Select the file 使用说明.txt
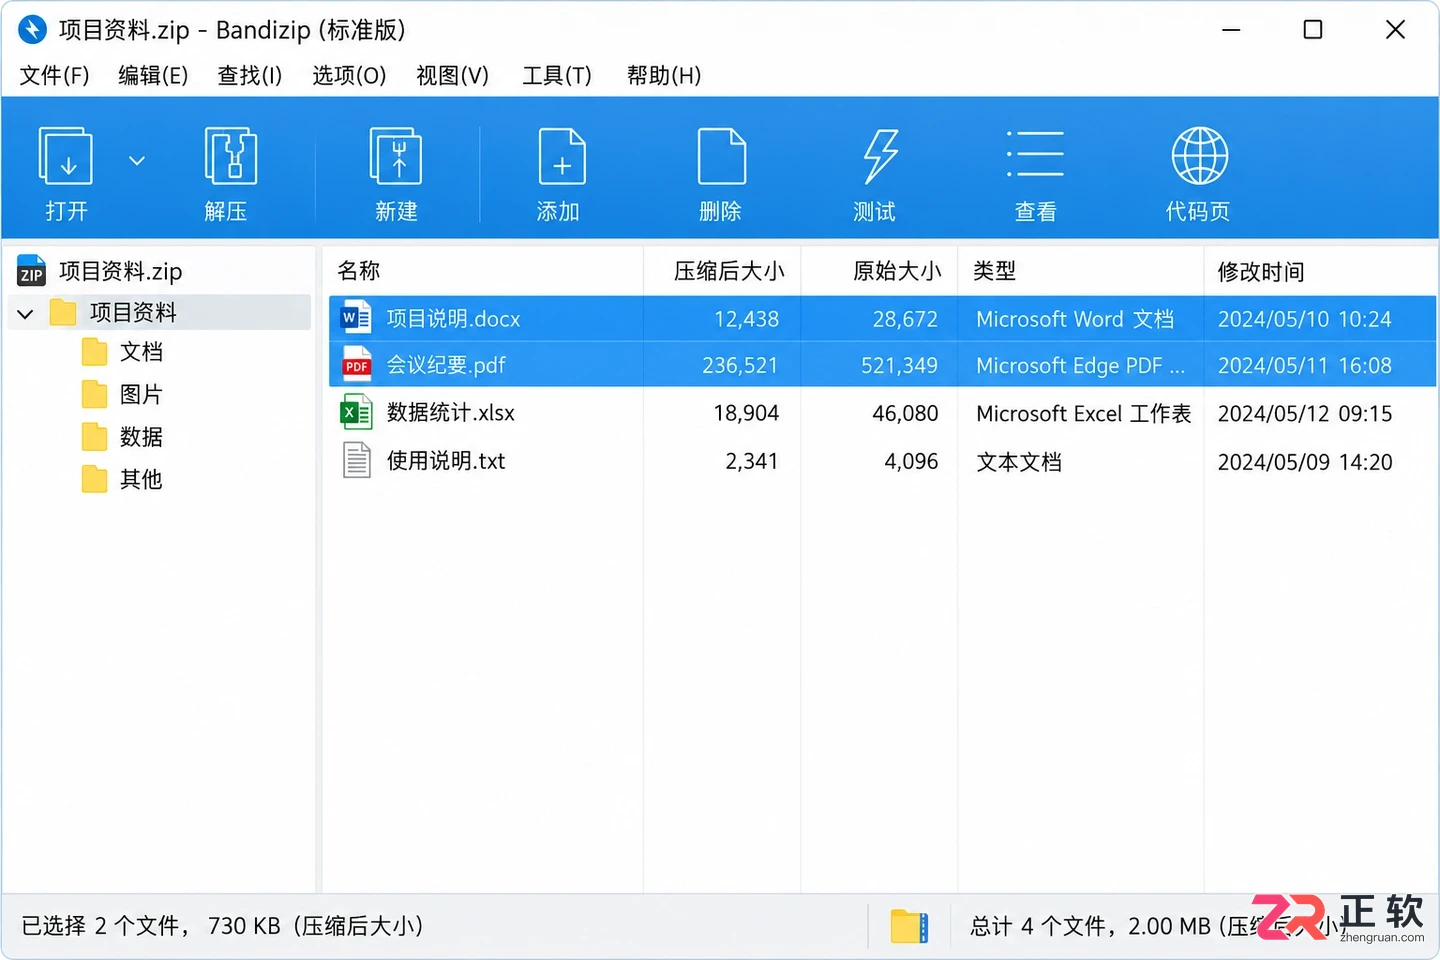The height and width of the screenshot is (960, 1440). pos(446,461)
